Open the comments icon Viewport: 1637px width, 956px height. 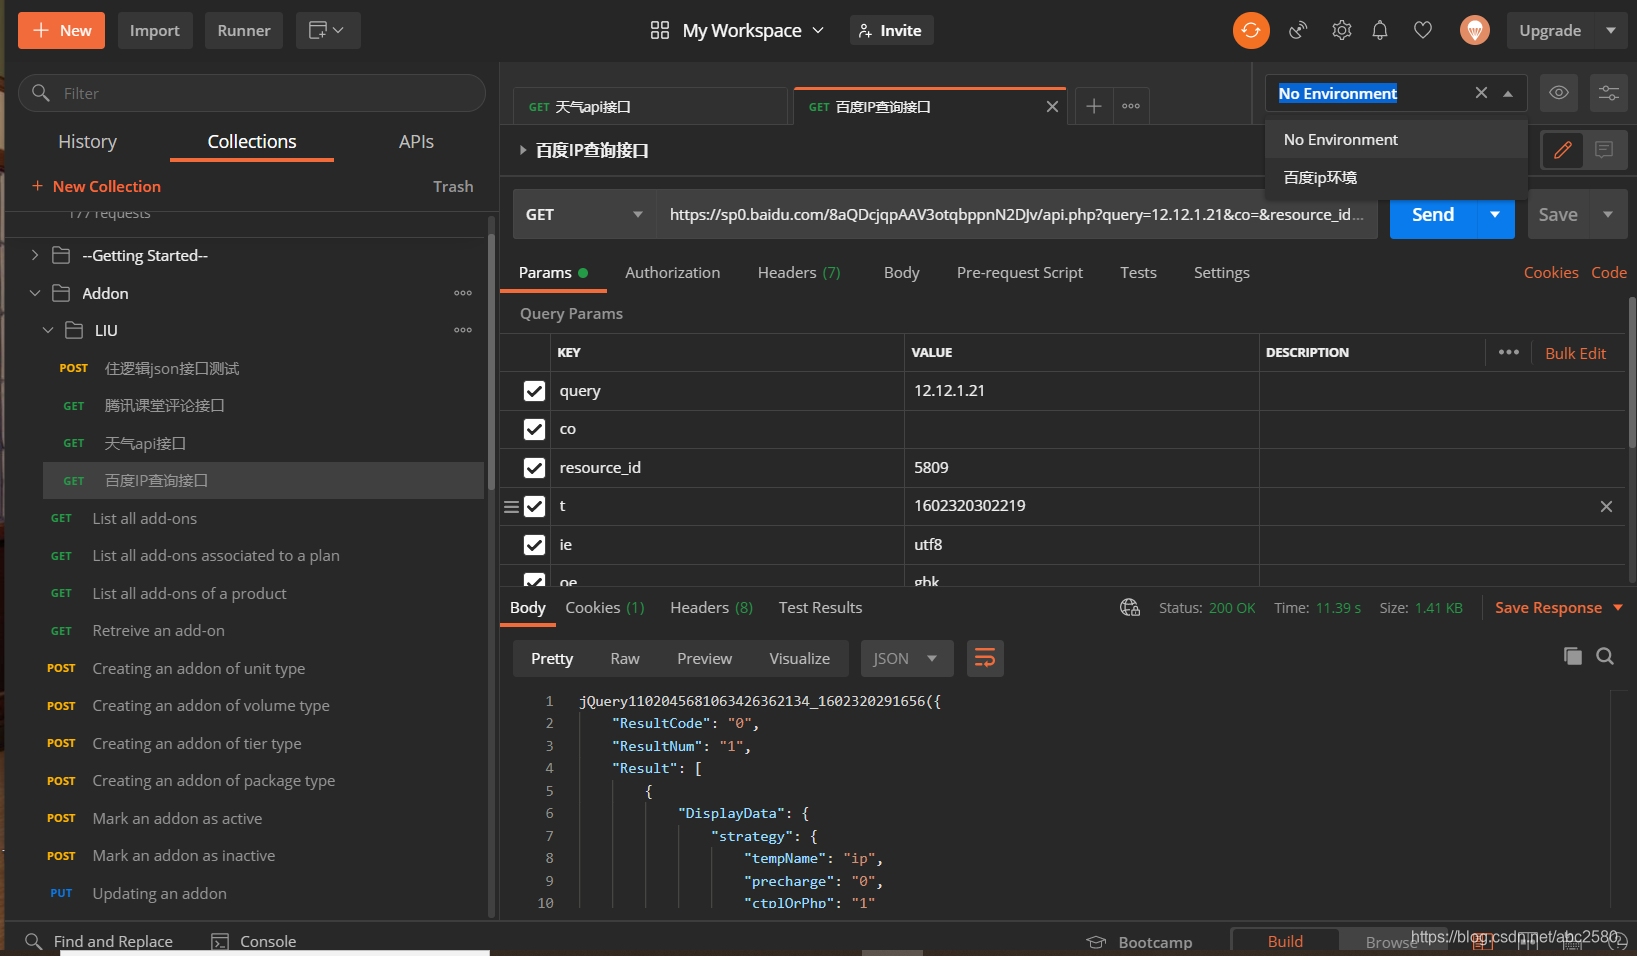[1604, 150]
